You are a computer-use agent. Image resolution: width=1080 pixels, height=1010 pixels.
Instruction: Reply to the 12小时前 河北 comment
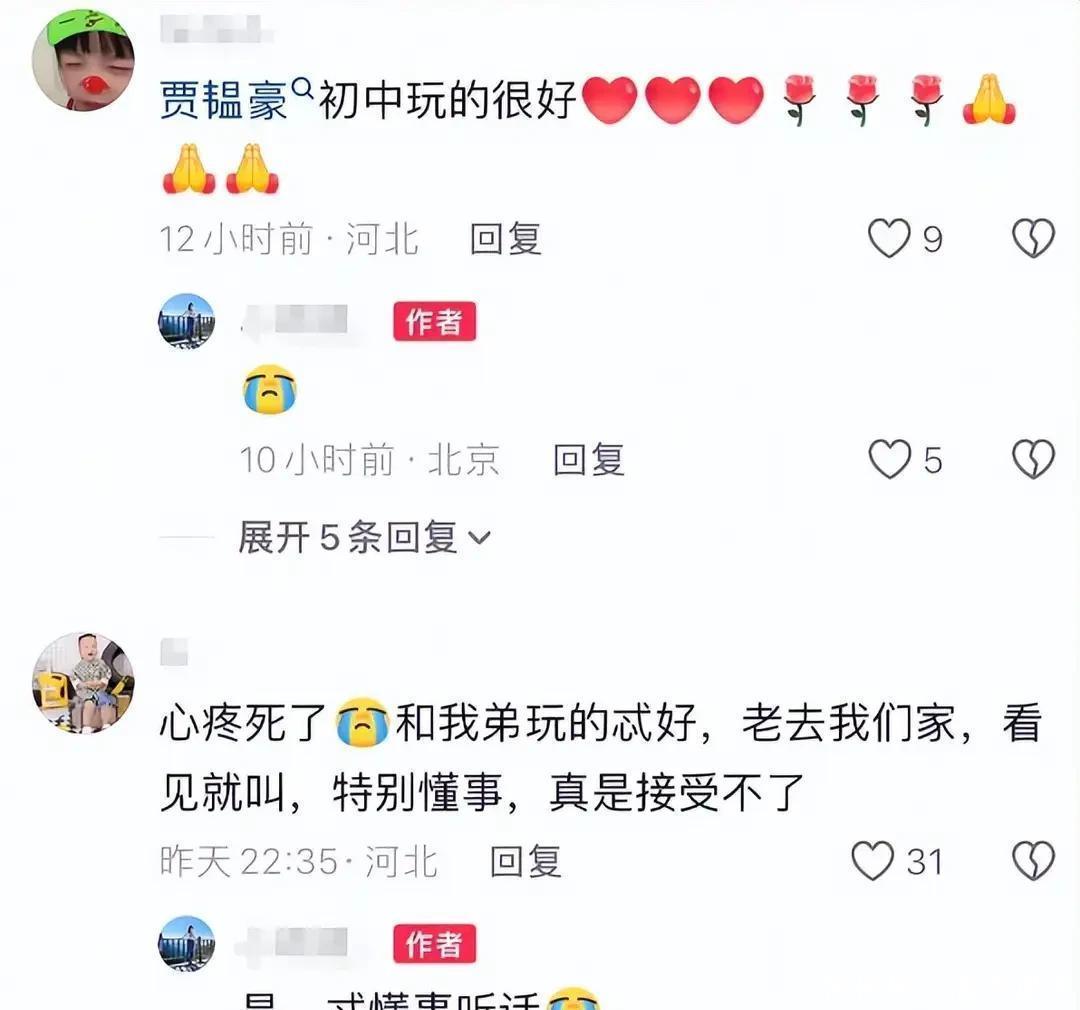505,239
